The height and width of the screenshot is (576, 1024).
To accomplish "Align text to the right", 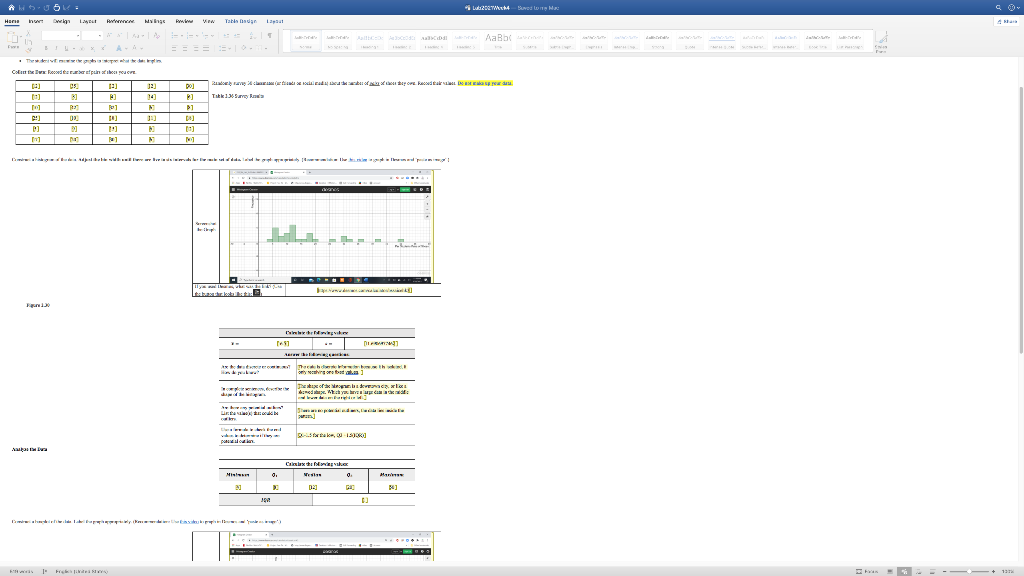I will pyautogui.click(x=196, y=48).
